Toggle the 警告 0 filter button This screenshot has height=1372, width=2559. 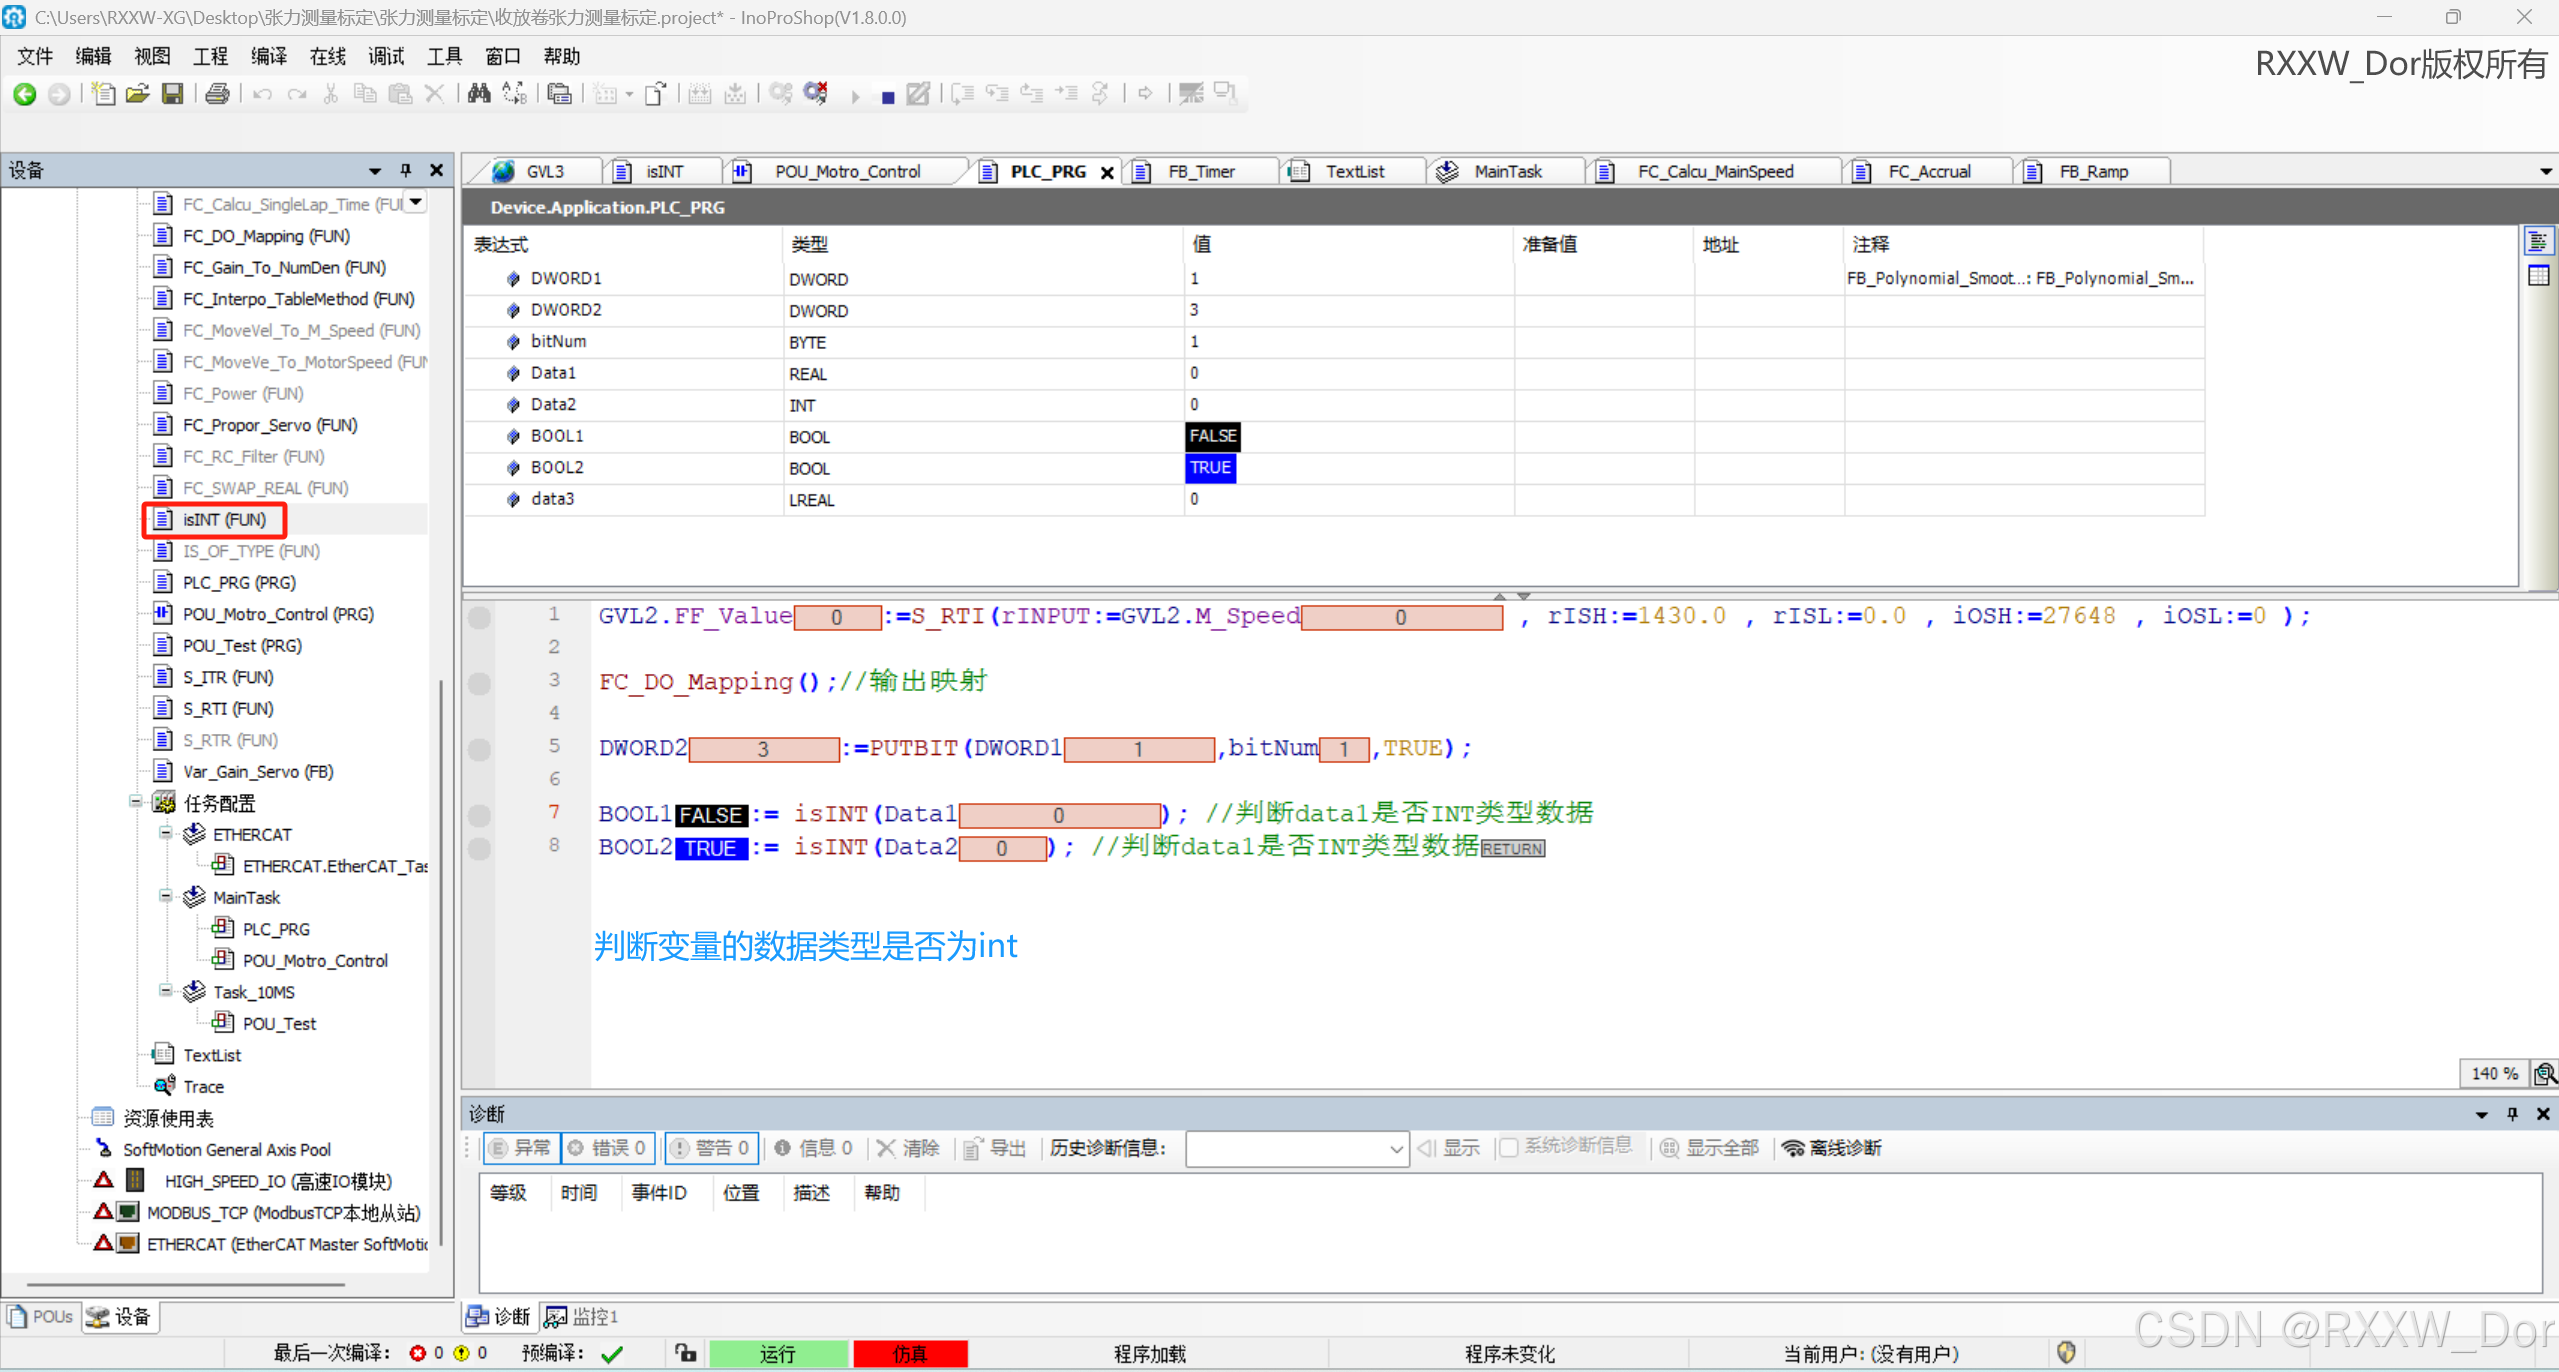(710, 1147)
